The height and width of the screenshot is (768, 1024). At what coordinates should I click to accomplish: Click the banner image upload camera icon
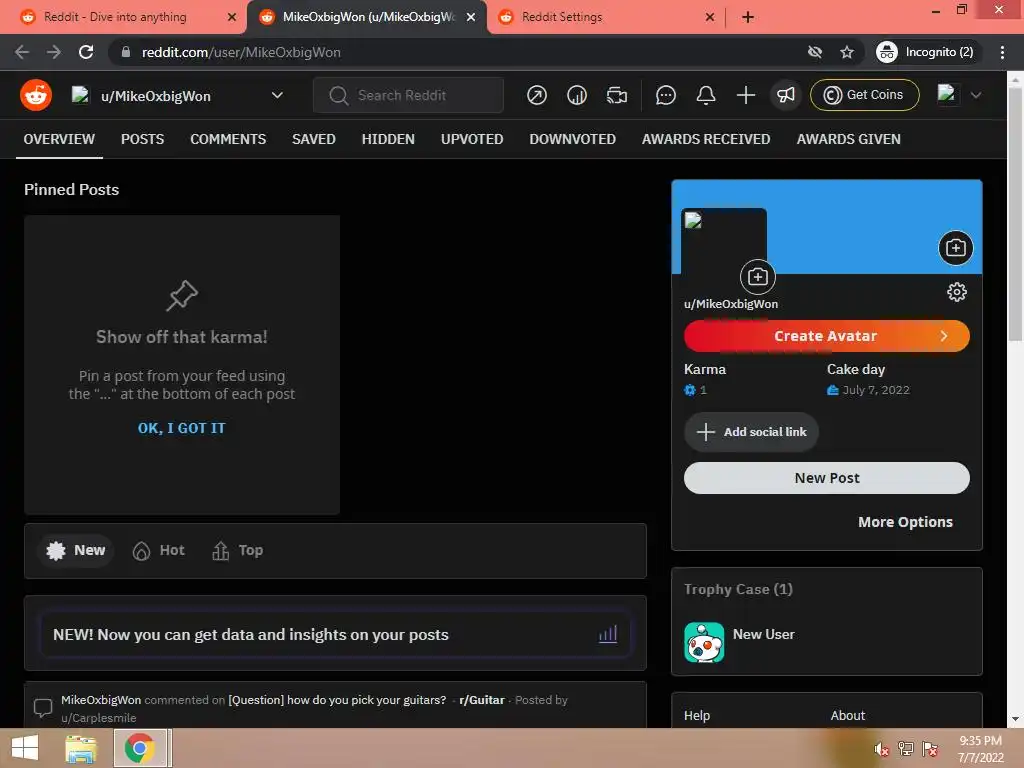point(956,248)
